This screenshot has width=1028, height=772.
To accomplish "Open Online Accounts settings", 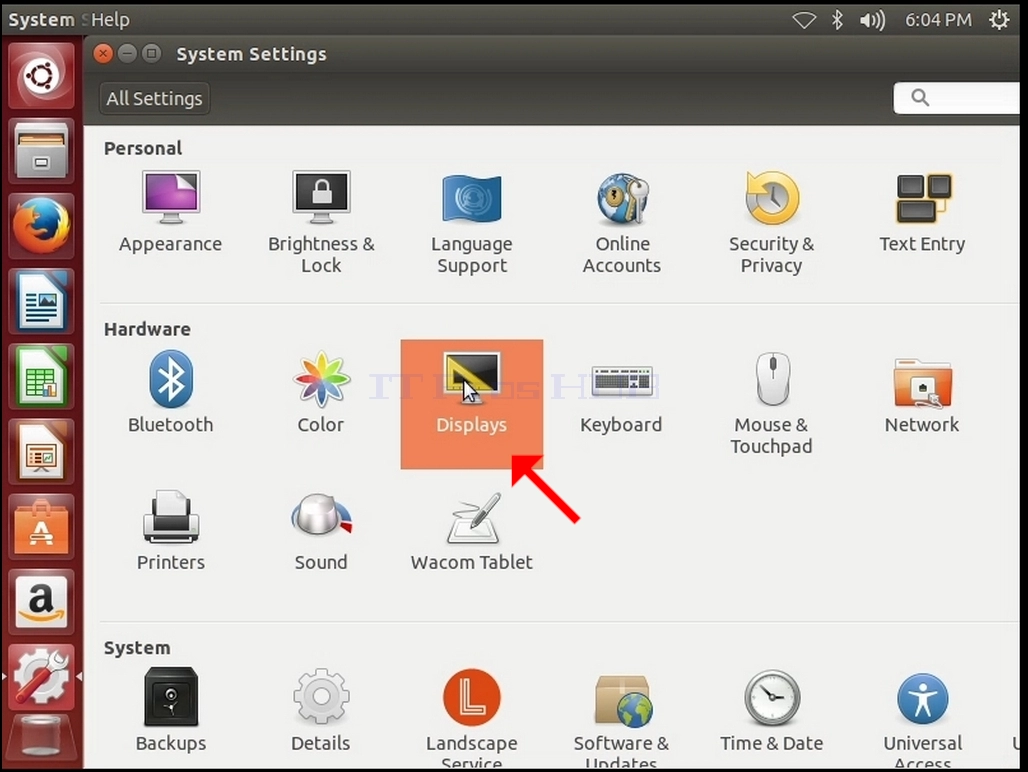I will 622,223.
